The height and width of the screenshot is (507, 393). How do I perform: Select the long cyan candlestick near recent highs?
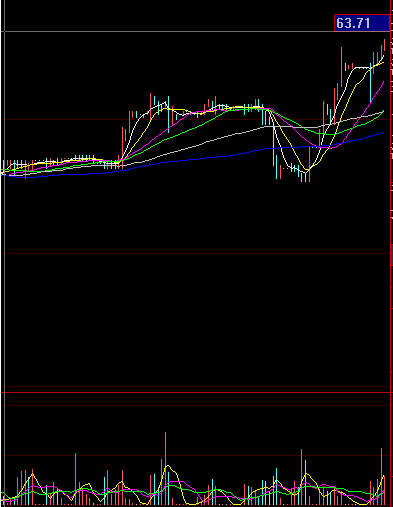pos(371,83)
